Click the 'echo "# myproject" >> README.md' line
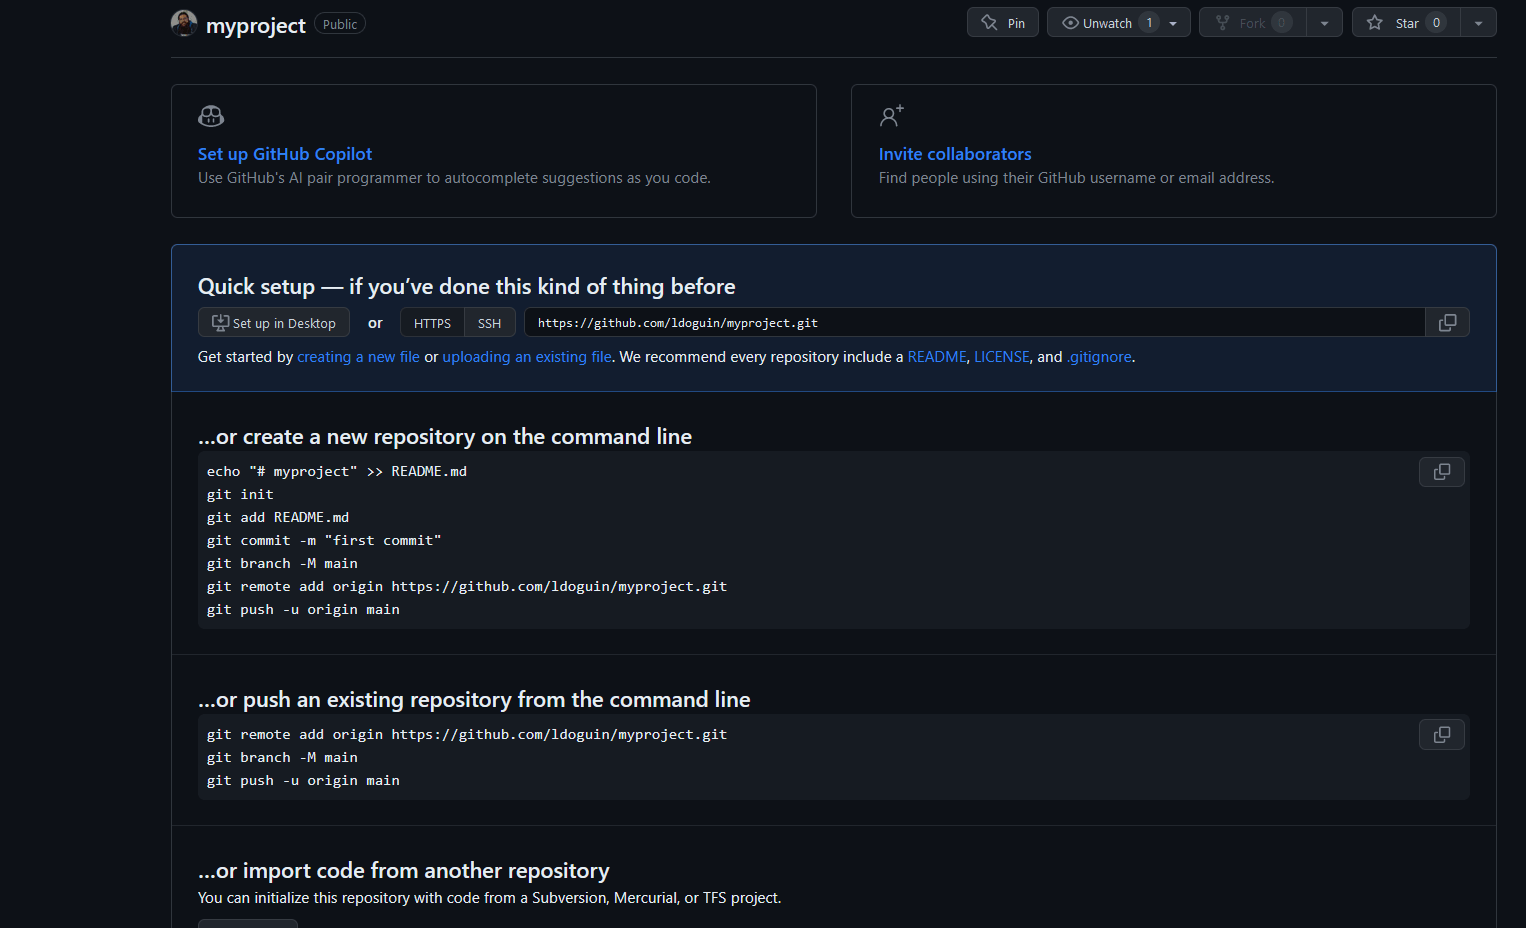The height and width of the screenshot is (928, 1526). click(337, 471)
